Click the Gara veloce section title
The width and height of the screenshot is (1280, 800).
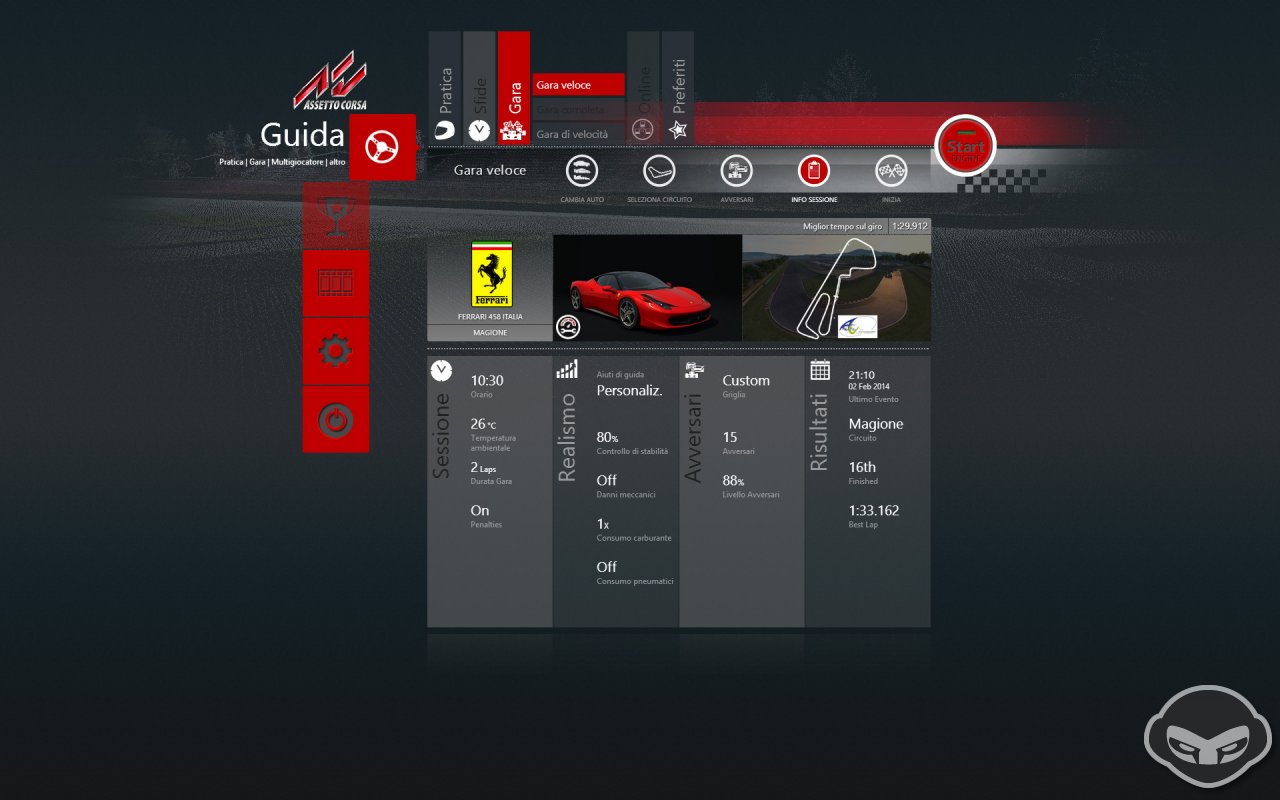490,170
